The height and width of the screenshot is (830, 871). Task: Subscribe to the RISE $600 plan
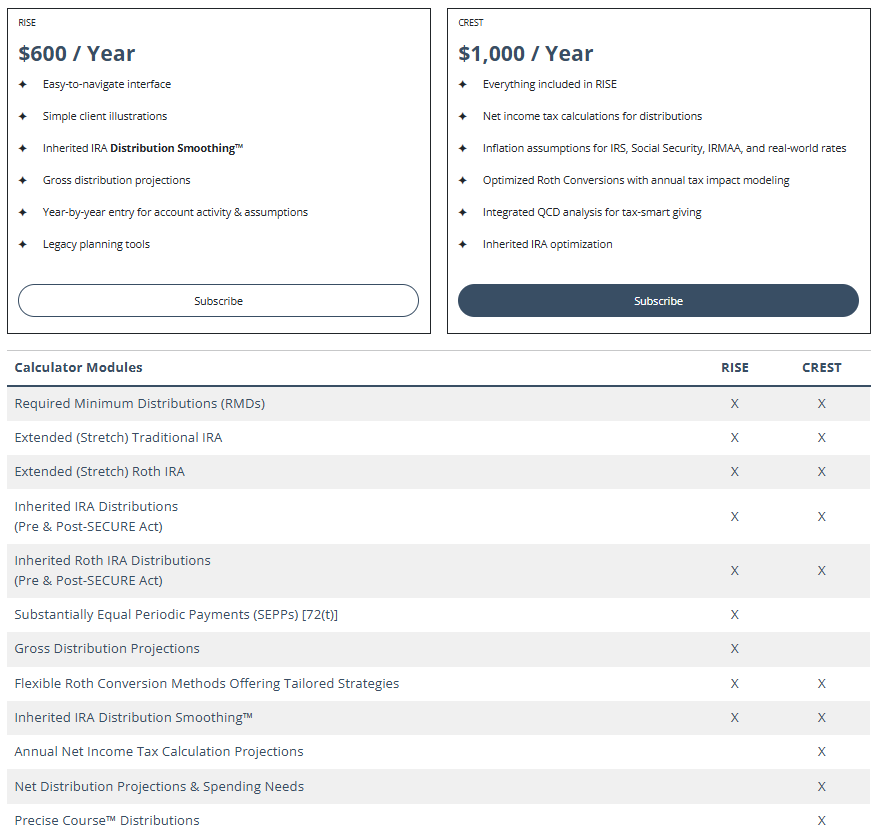click(x=218, y=301)
